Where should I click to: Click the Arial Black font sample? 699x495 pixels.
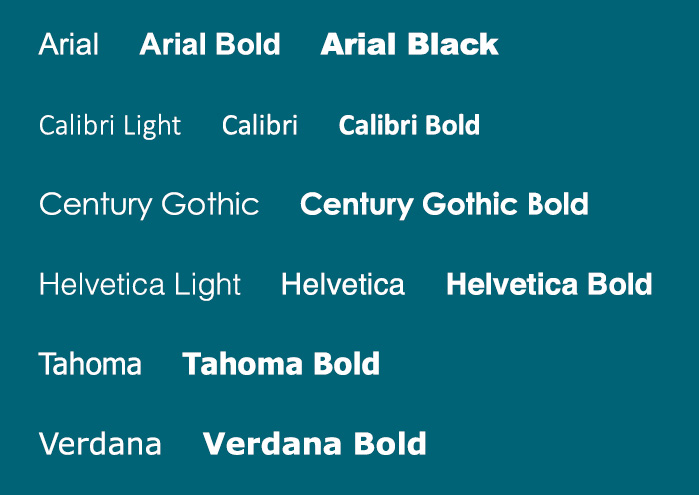pos(409,44)
